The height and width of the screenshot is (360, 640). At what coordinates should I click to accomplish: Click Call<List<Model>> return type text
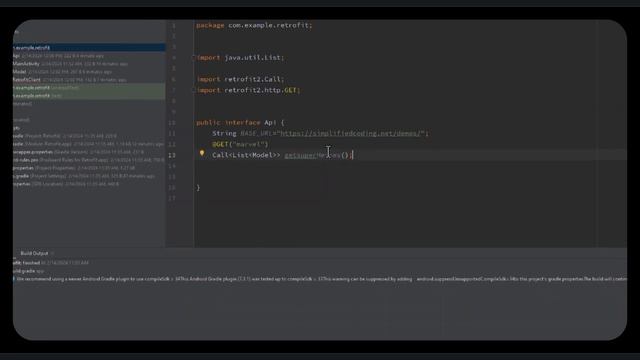[x=246, y=155]
